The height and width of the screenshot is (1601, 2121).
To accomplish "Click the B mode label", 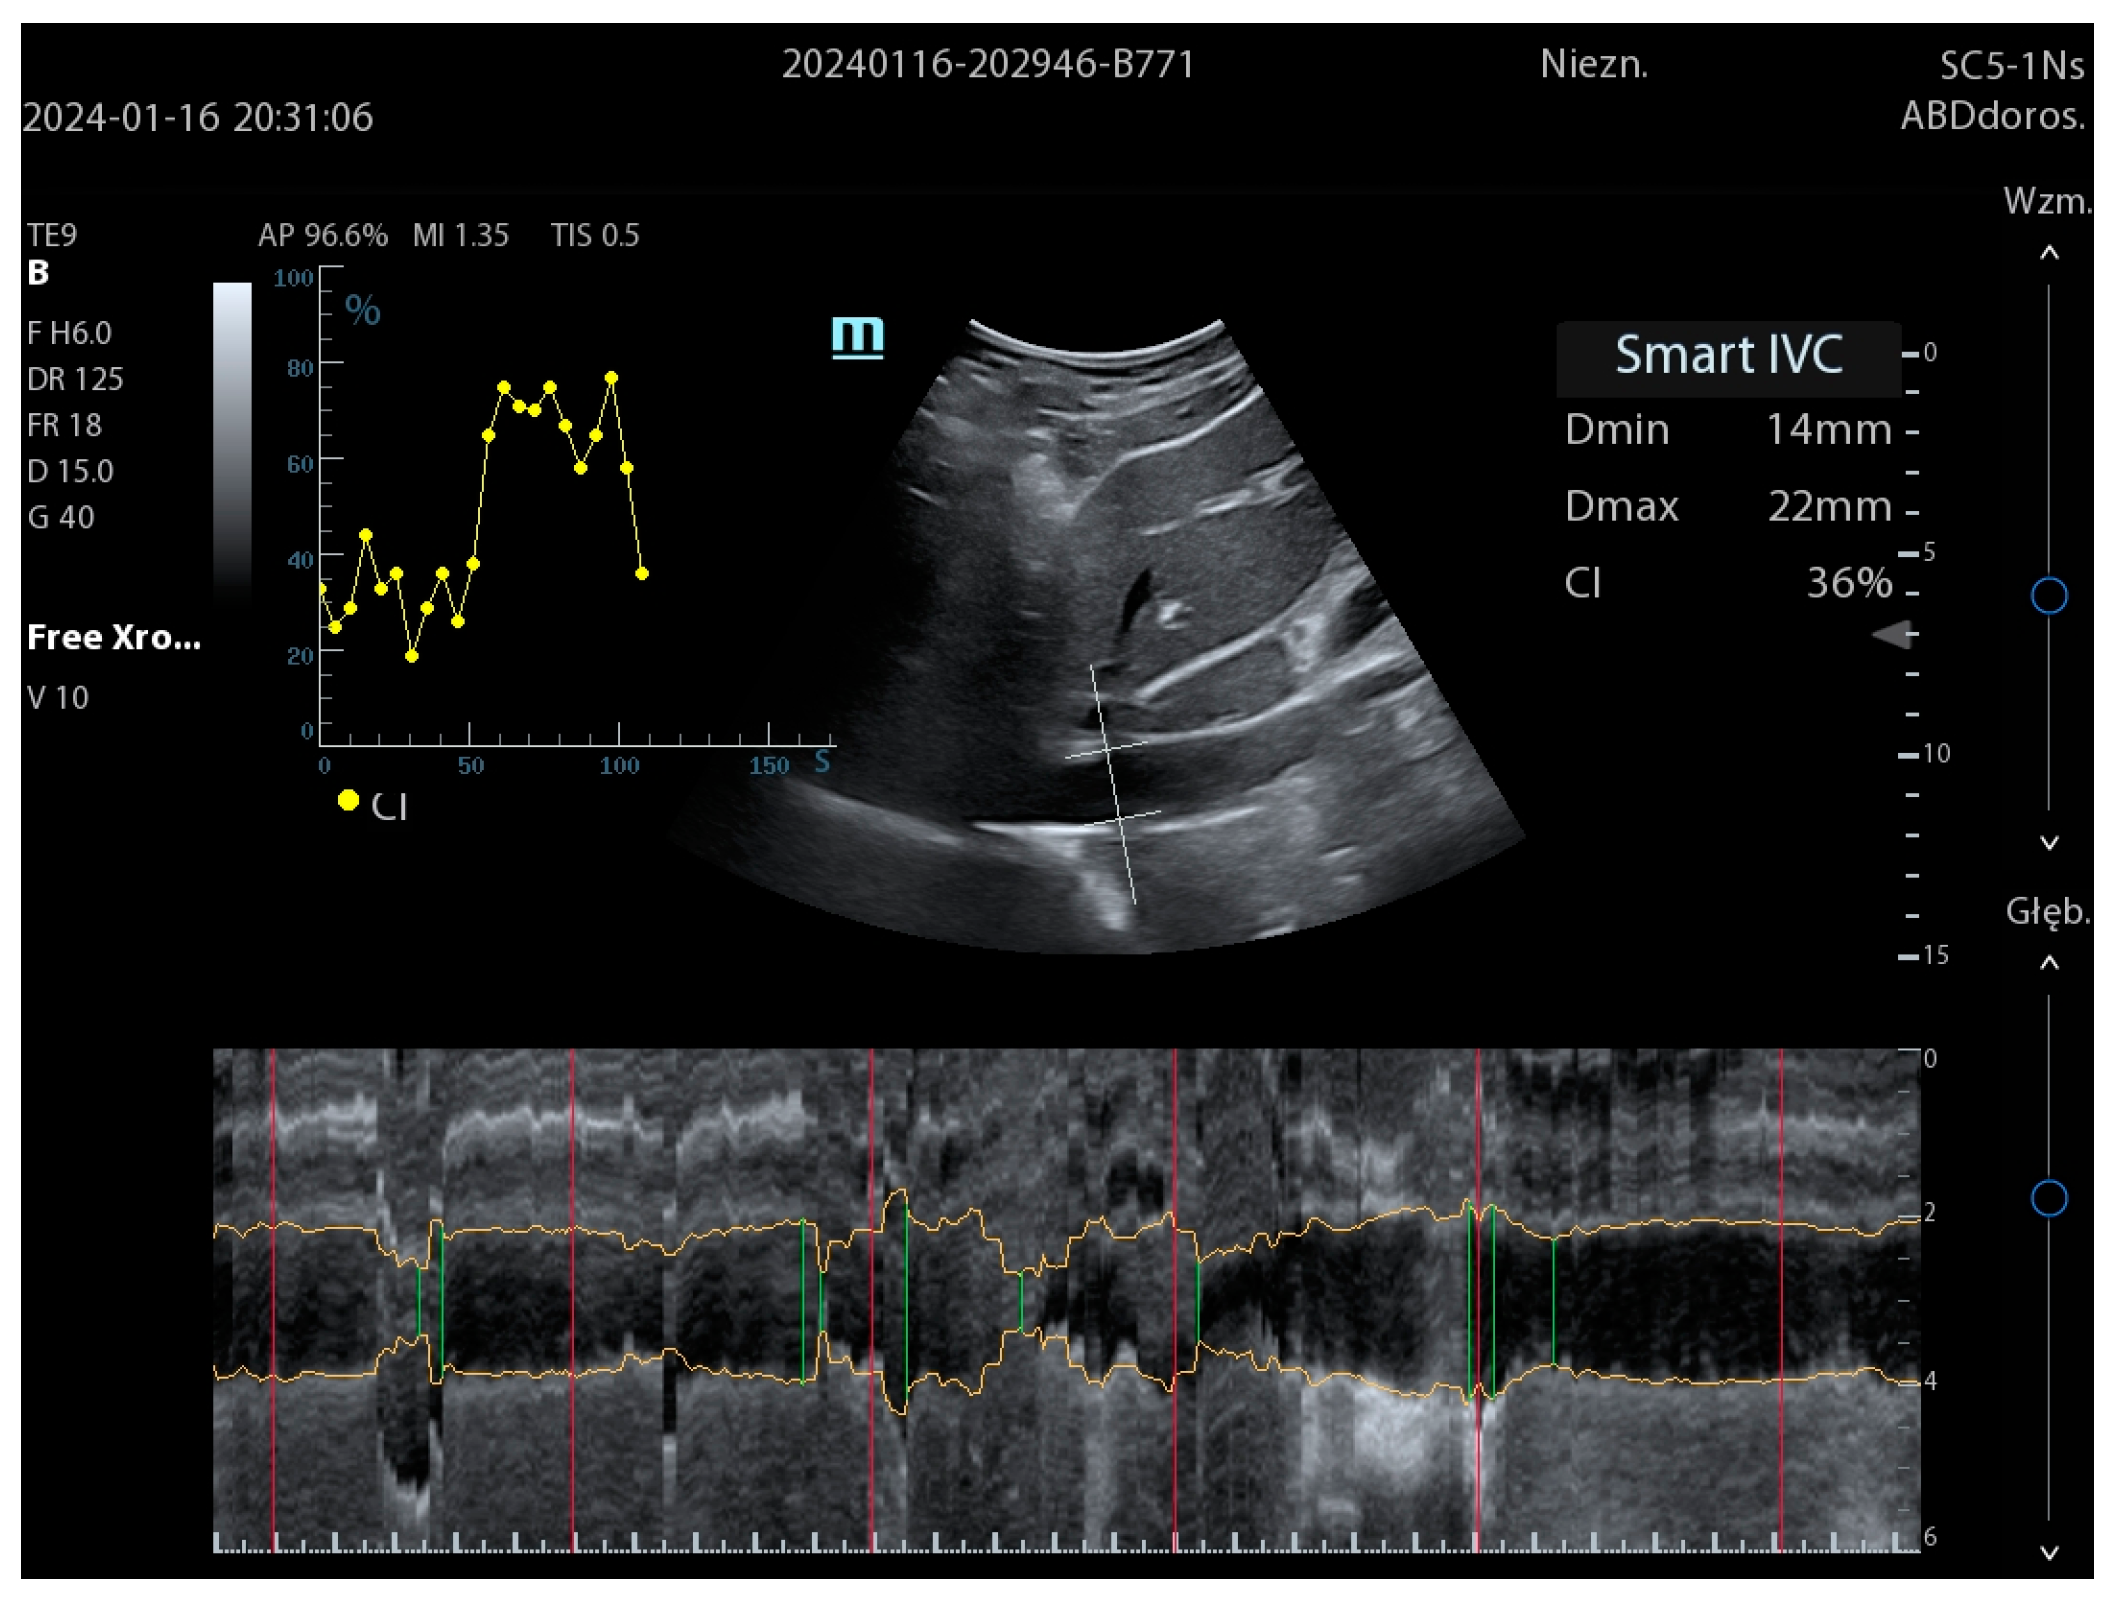I will coord(38,272).
